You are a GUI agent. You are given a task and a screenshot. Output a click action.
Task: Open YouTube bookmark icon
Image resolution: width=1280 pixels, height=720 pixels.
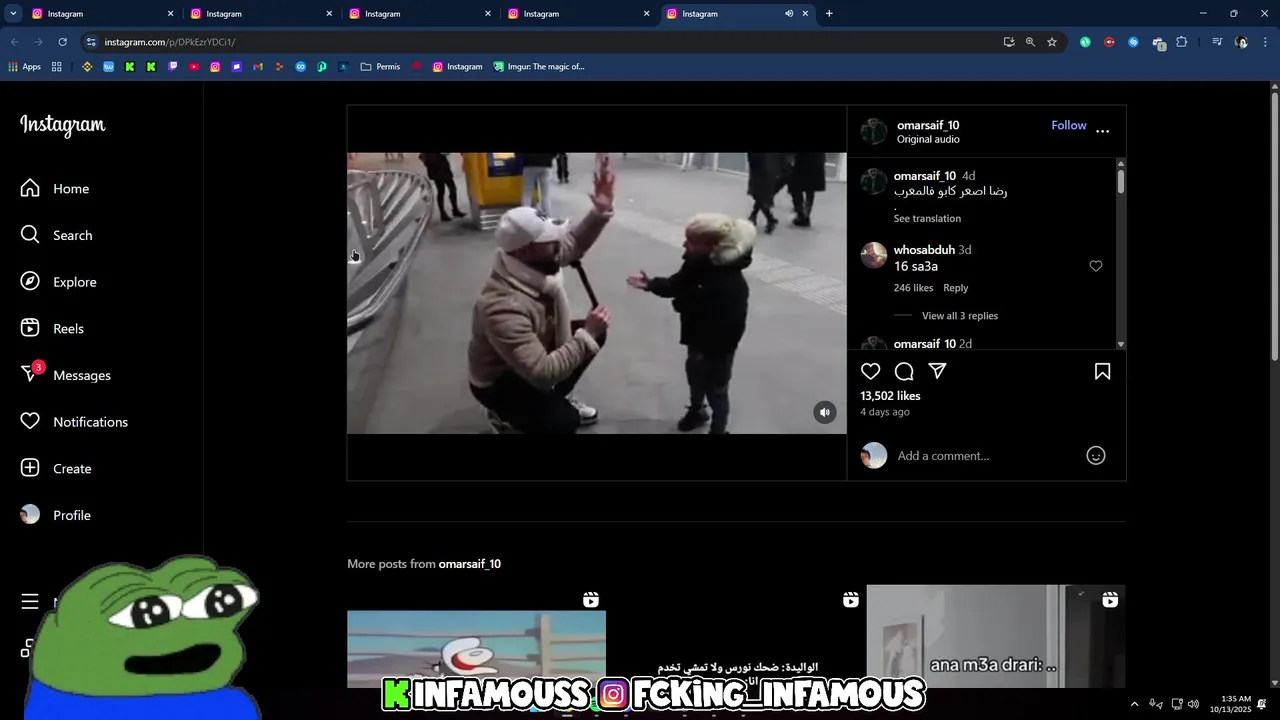pyautogui.click(x=194, y=67)
